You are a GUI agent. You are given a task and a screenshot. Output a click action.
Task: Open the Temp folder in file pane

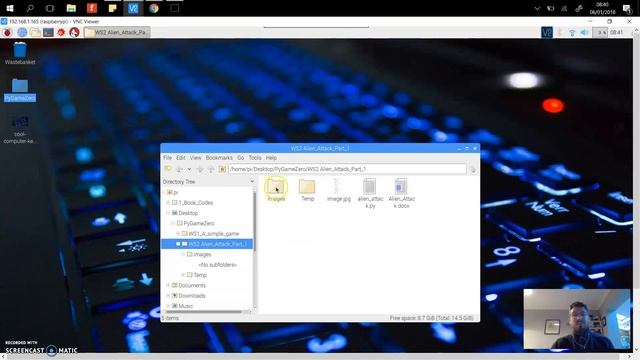click(x=307, y=190)
